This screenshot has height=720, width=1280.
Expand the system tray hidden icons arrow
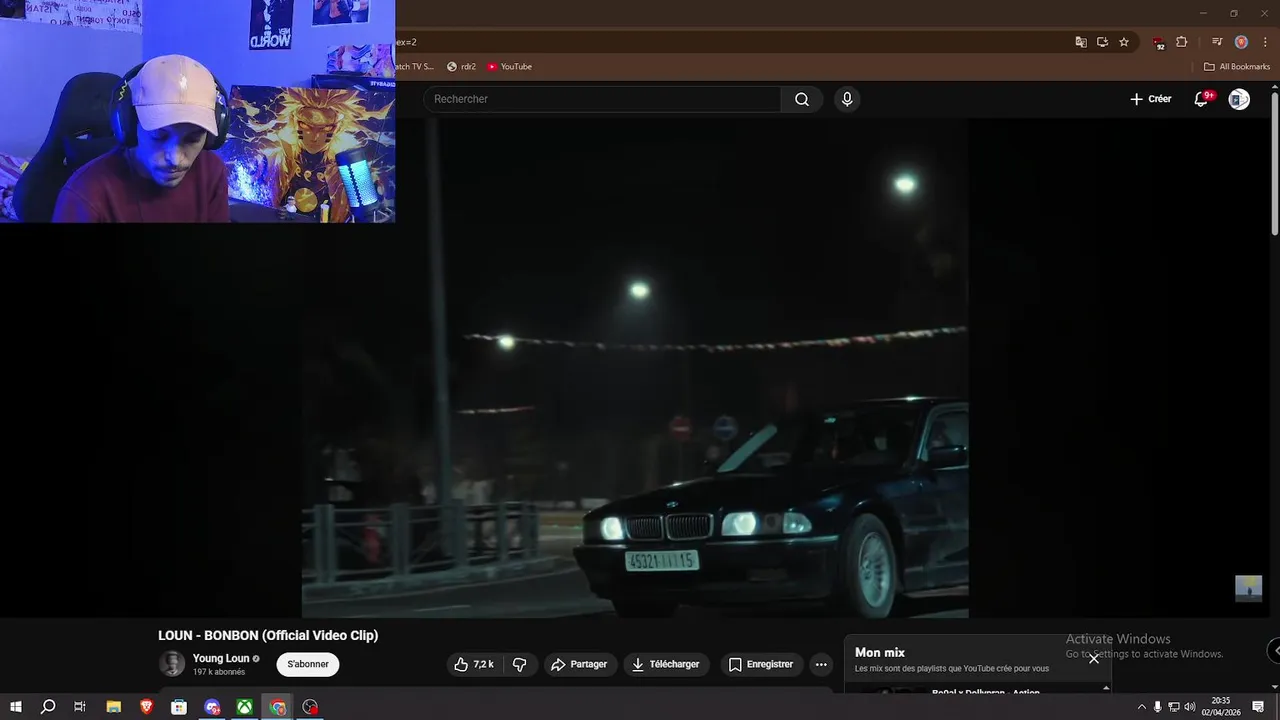(1142, 707)
